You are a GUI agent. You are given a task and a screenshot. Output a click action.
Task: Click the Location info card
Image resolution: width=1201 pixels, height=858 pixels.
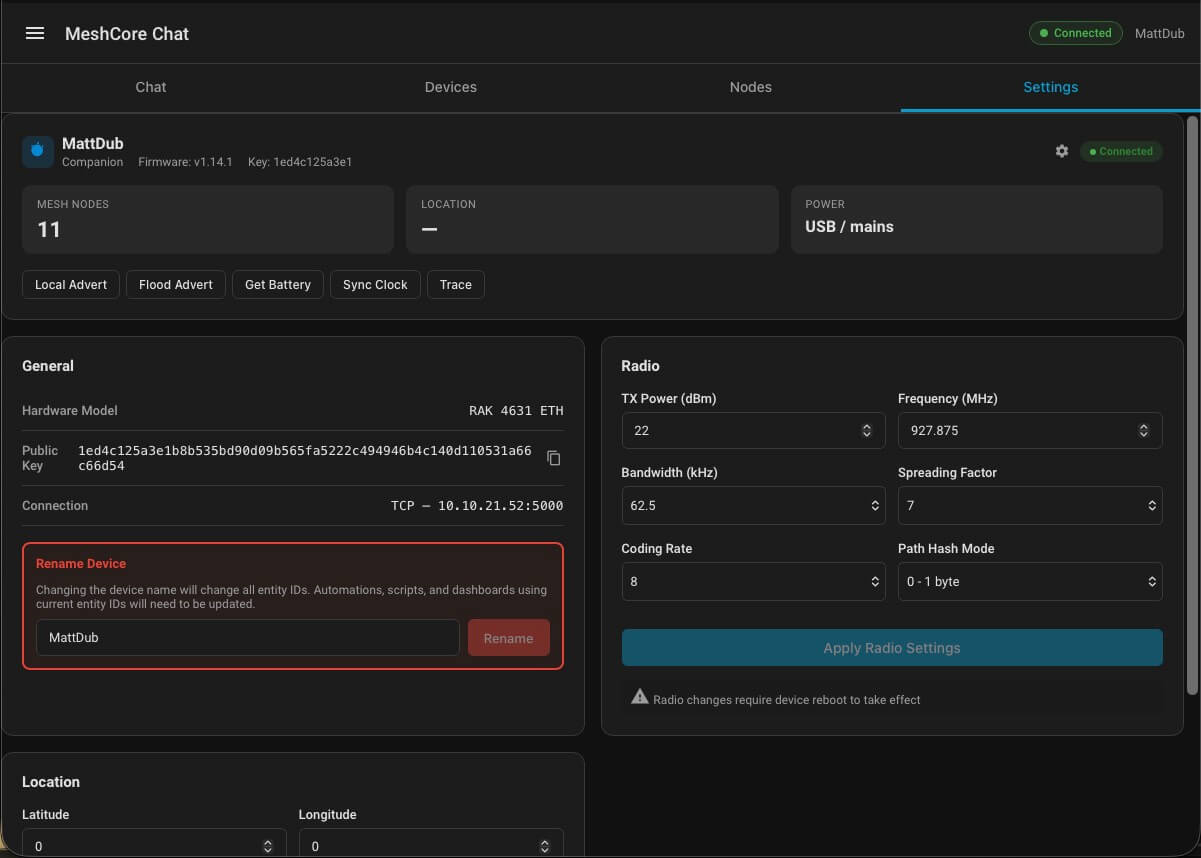(x=592, y=219)
